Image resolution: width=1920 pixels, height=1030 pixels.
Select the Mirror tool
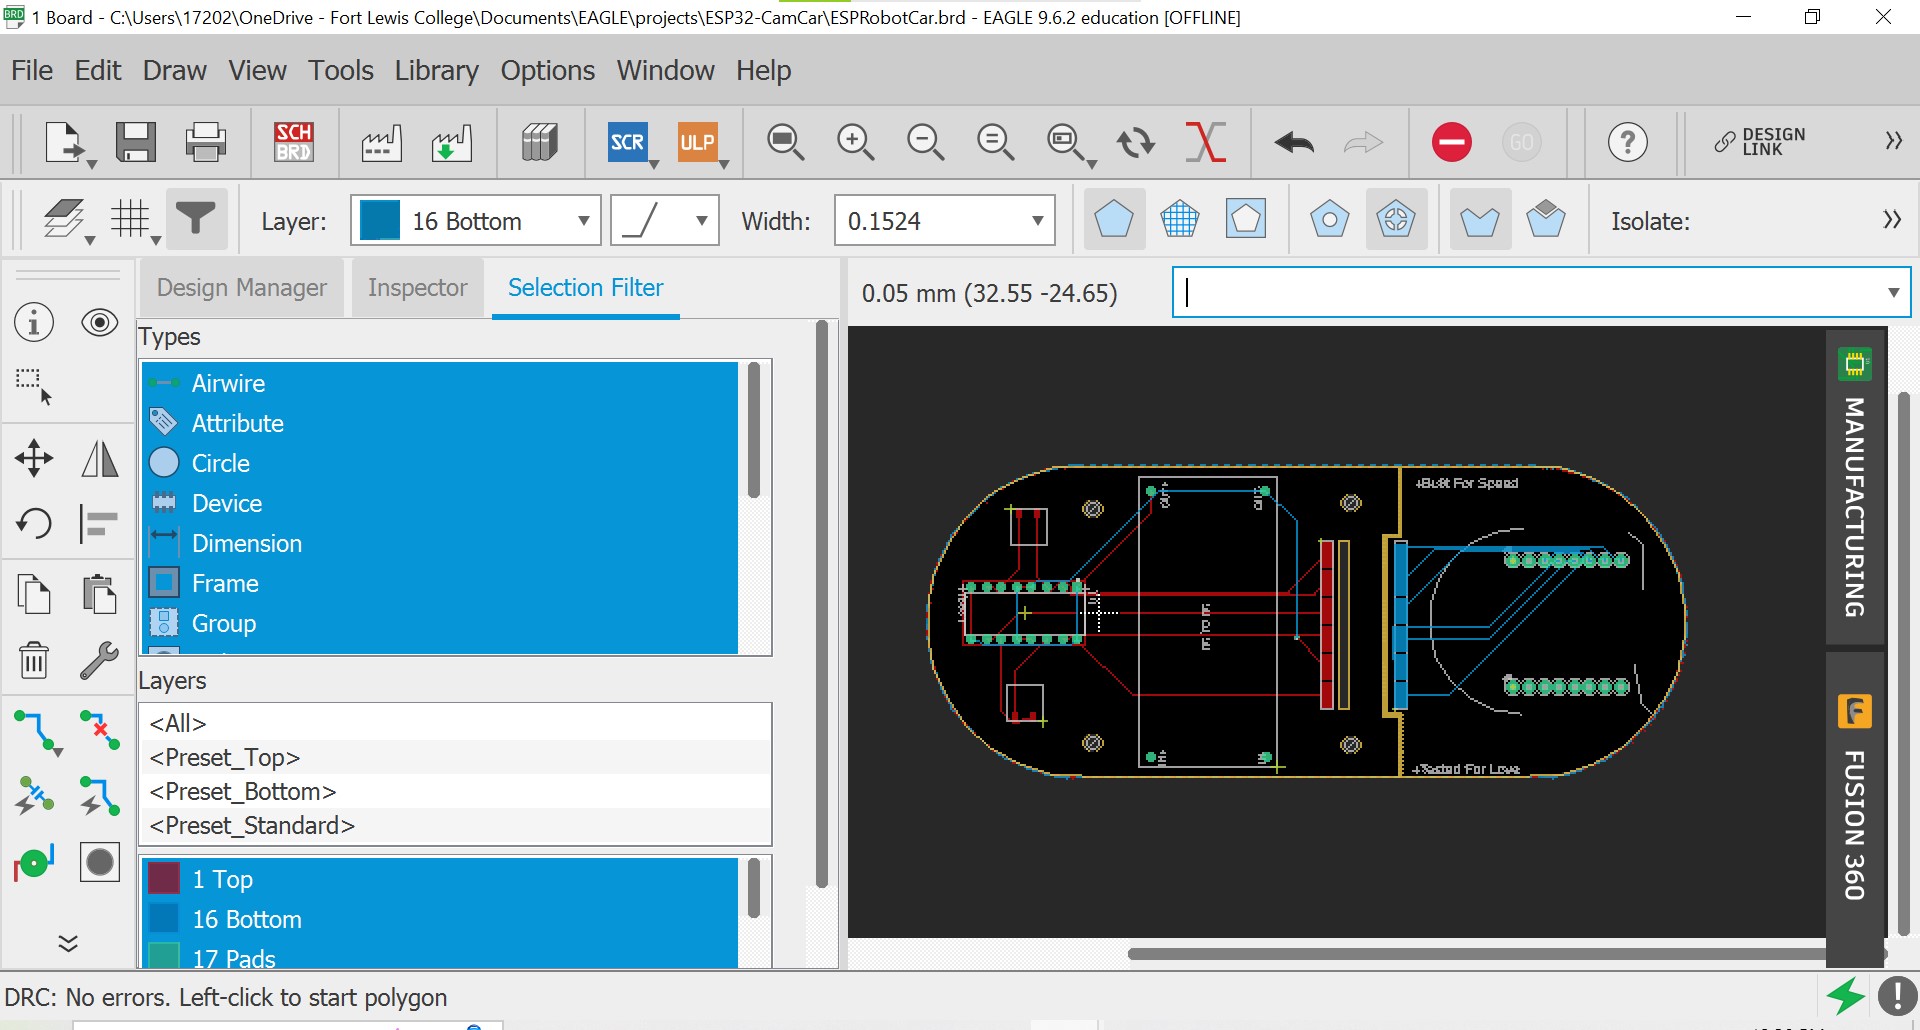(x=99, y=459)
